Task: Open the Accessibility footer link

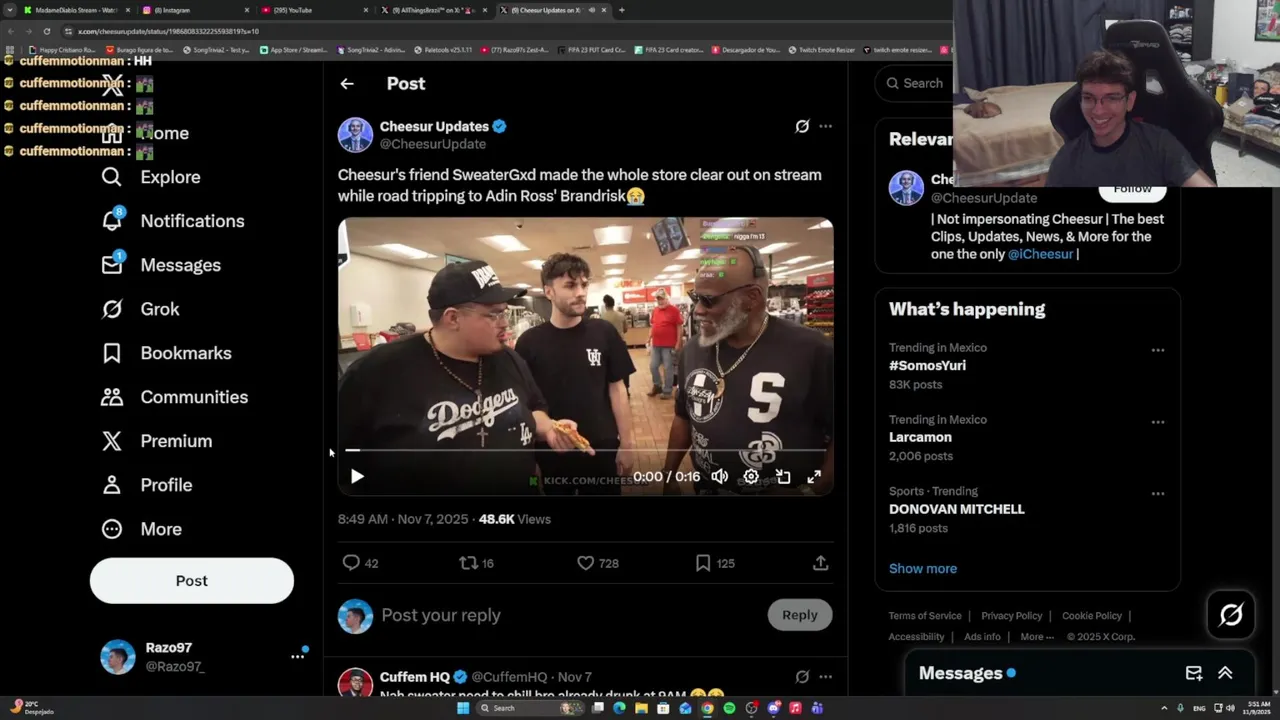Action: tap(916, 637)
